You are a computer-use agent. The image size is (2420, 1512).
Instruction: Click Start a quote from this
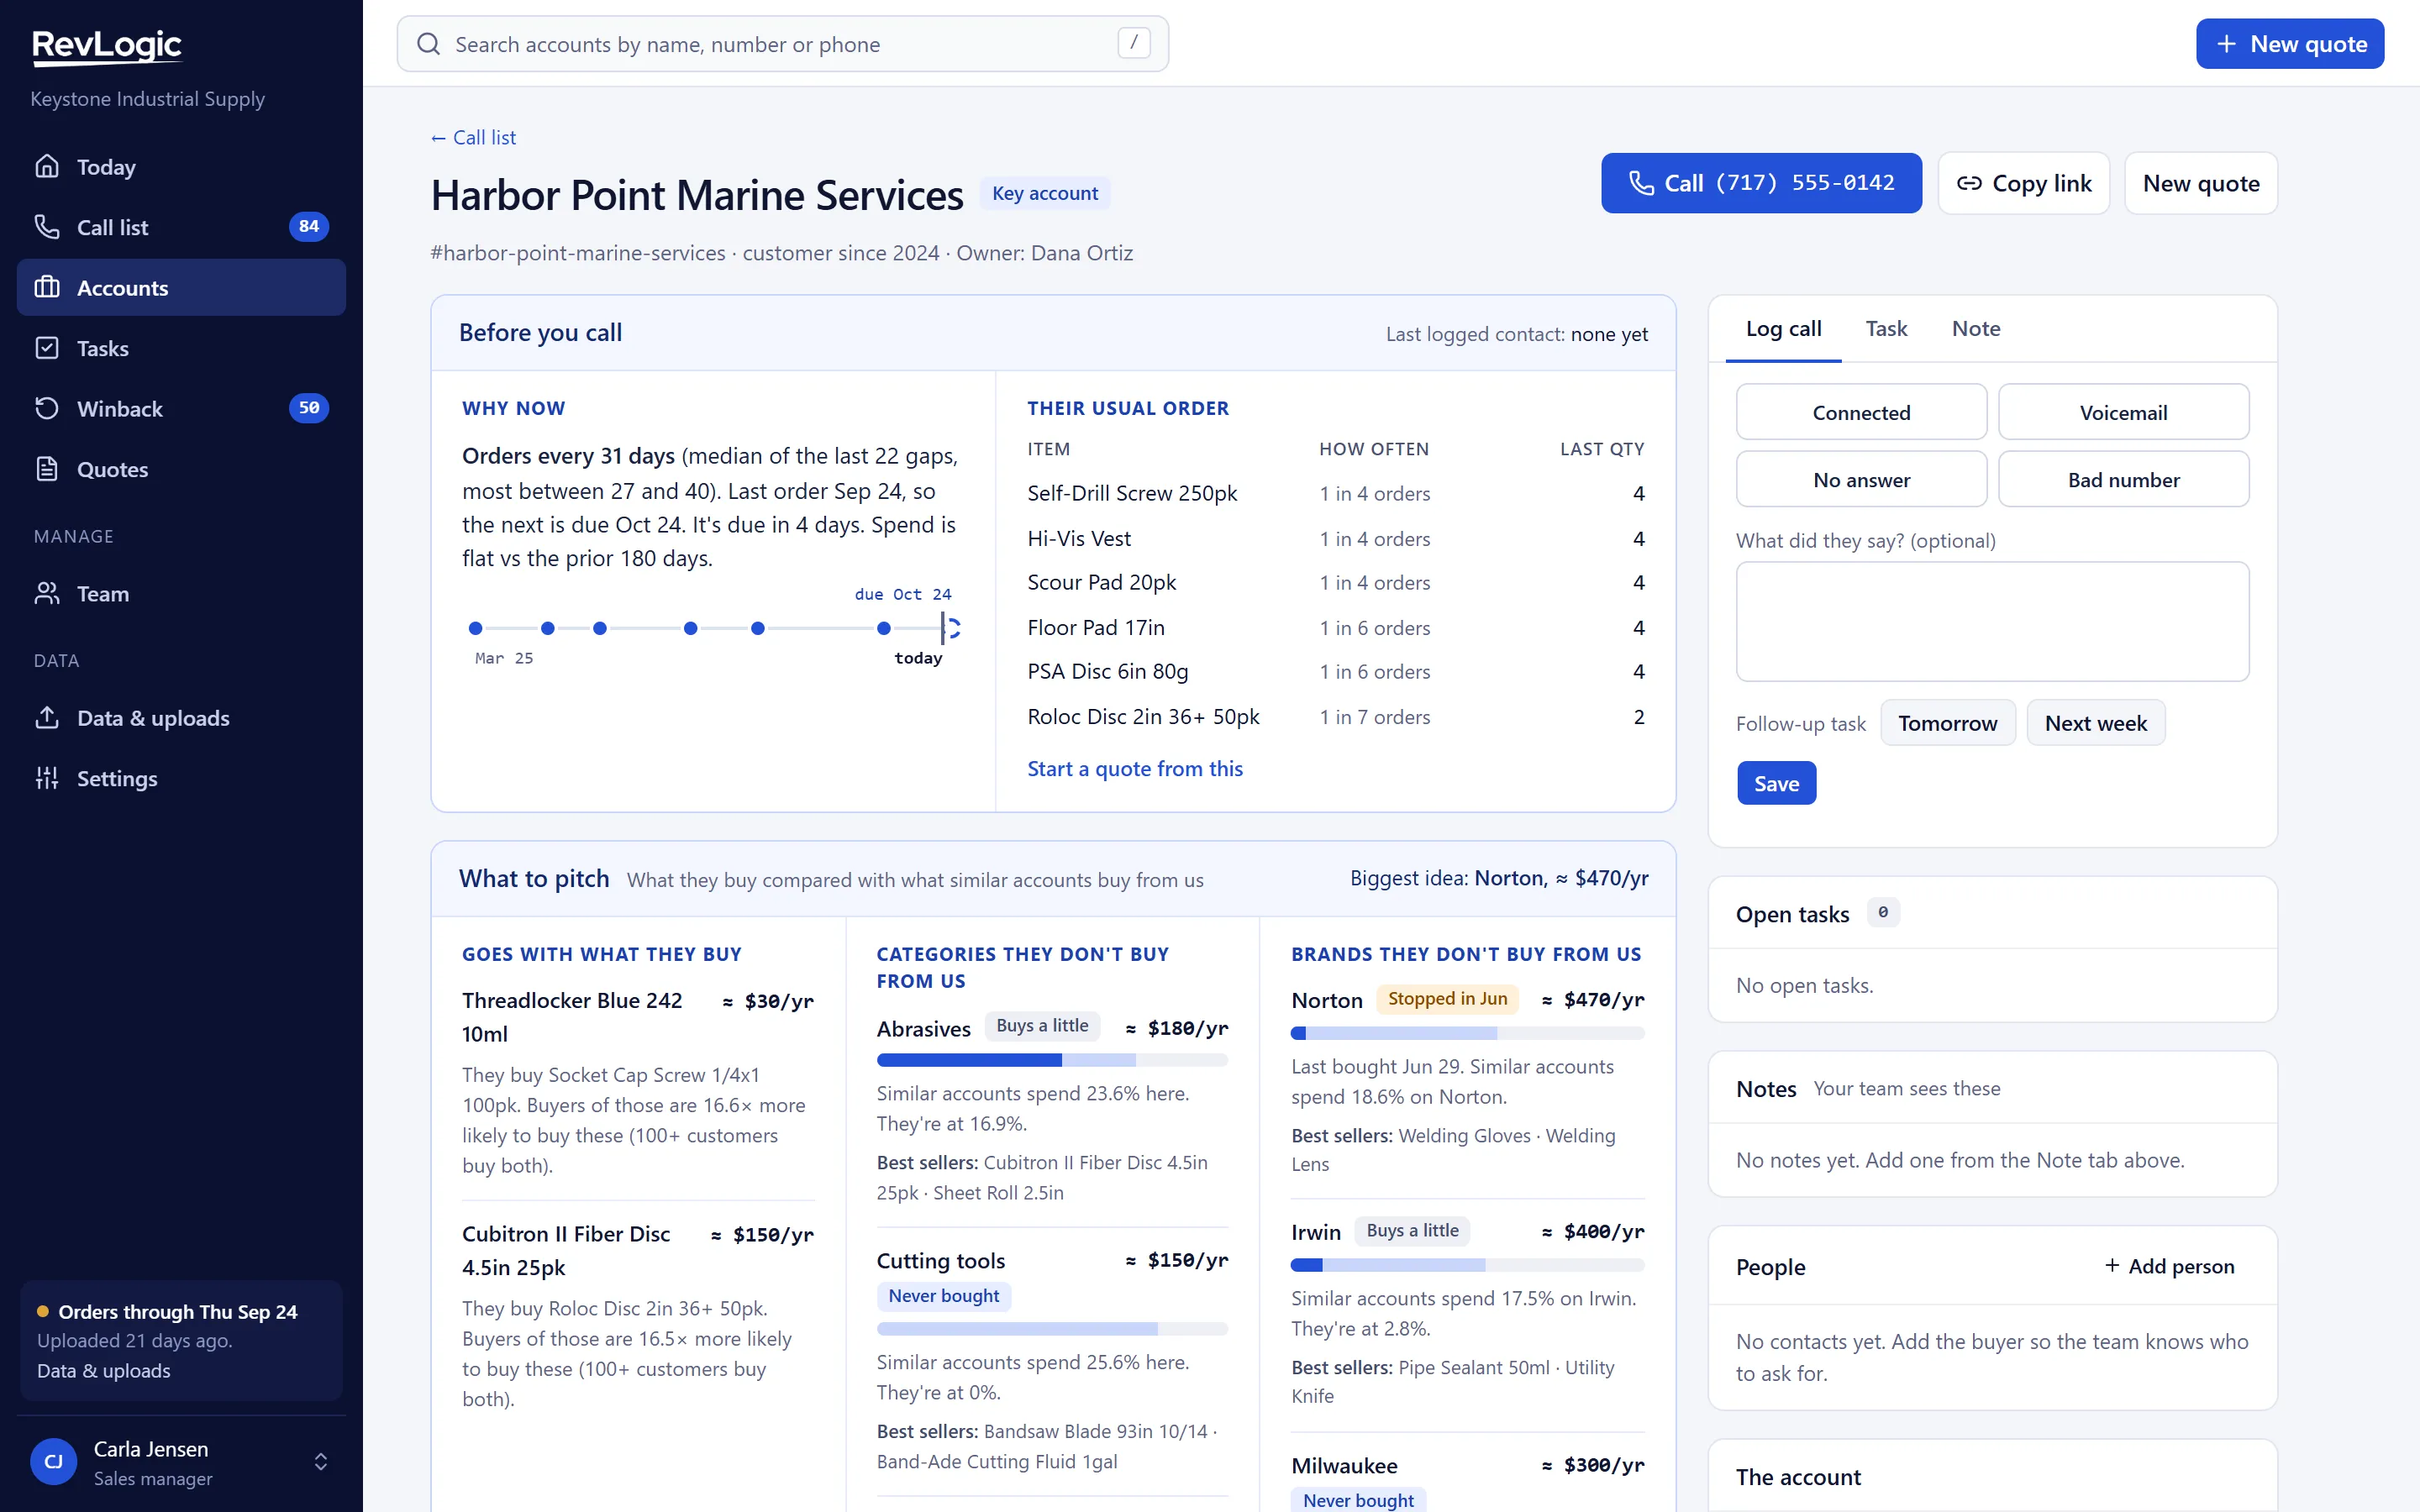1134,768
